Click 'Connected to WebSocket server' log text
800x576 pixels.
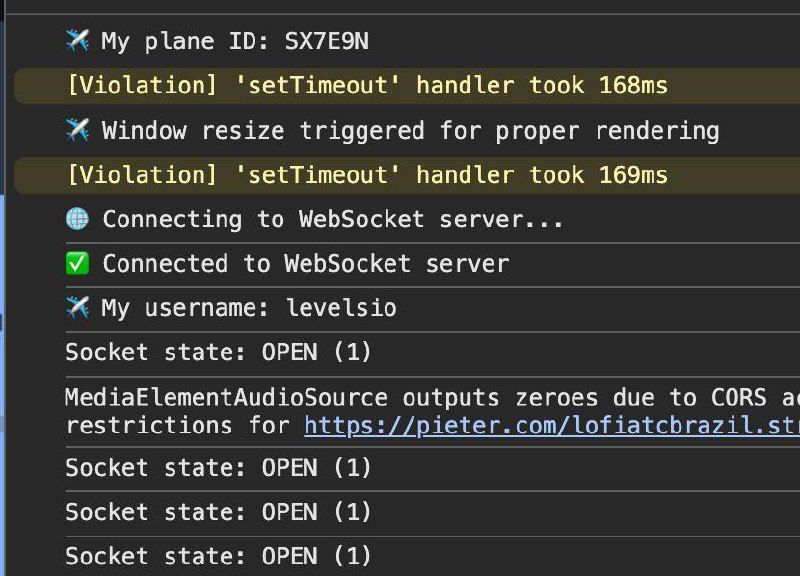point(306,264)
